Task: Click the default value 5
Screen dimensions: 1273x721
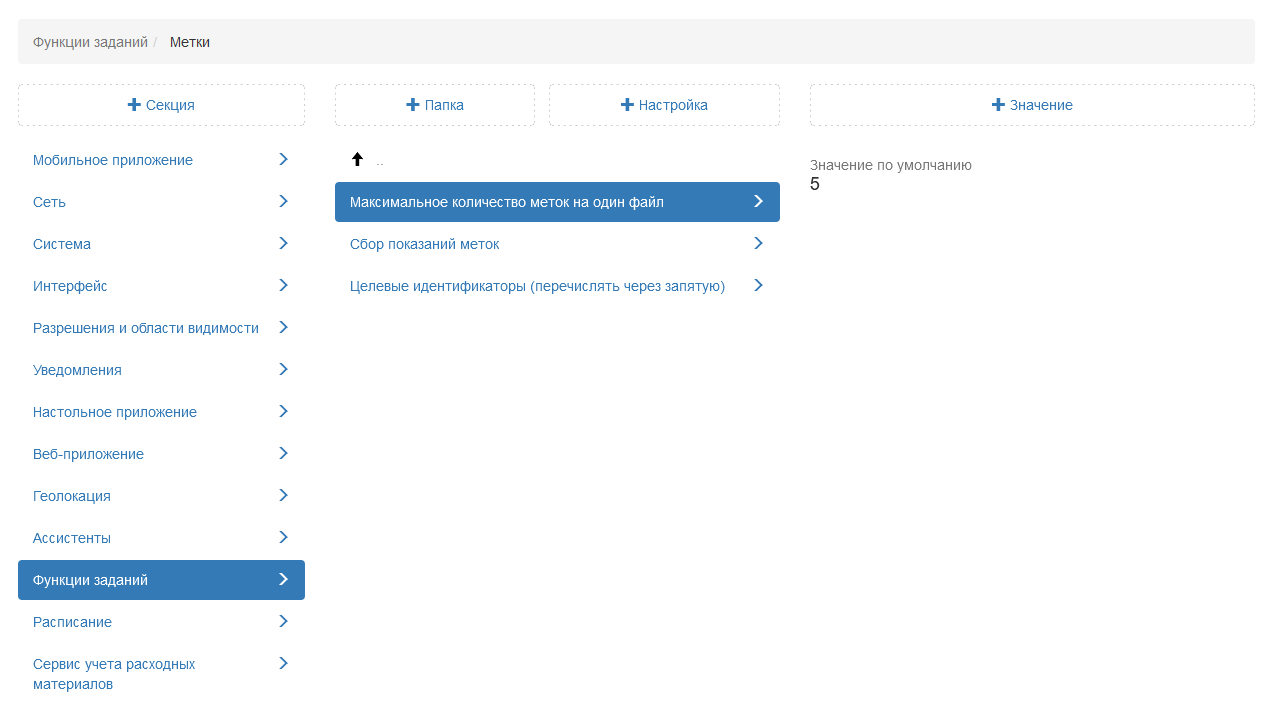Action: (x=815, y=185)
